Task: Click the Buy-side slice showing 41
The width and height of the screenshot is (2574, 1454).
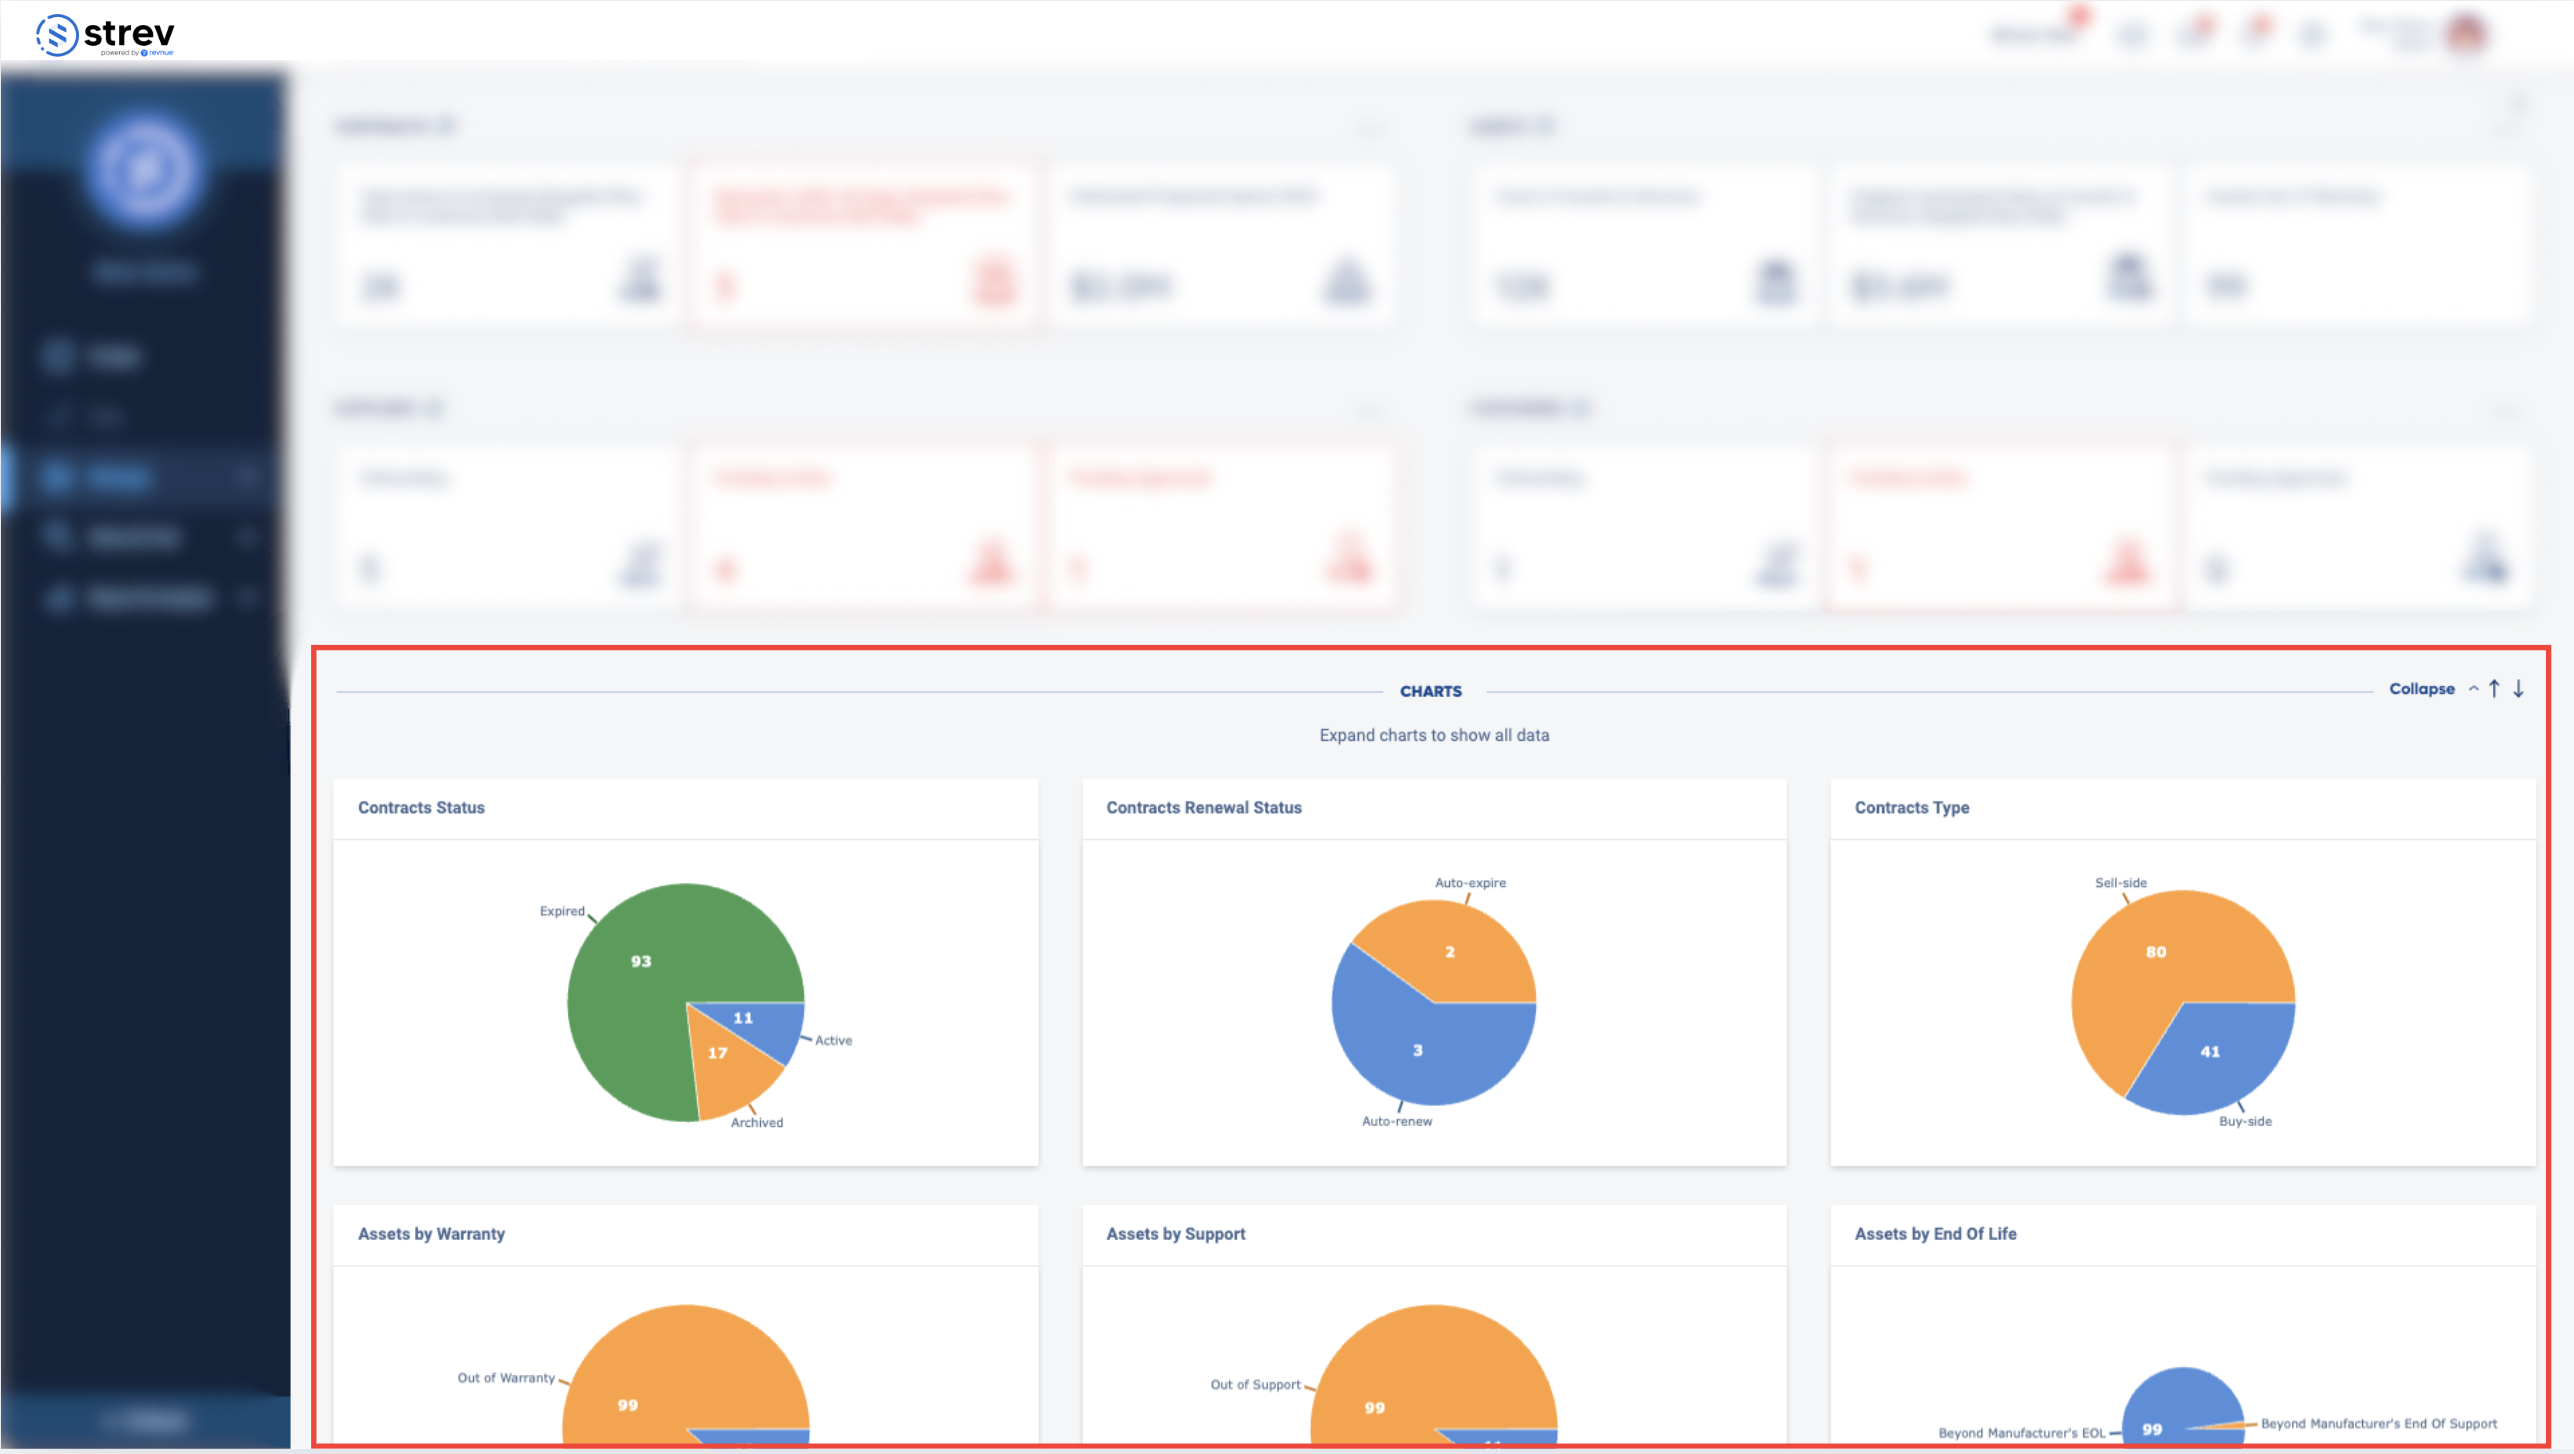Action: [x=2210, y=1052]
